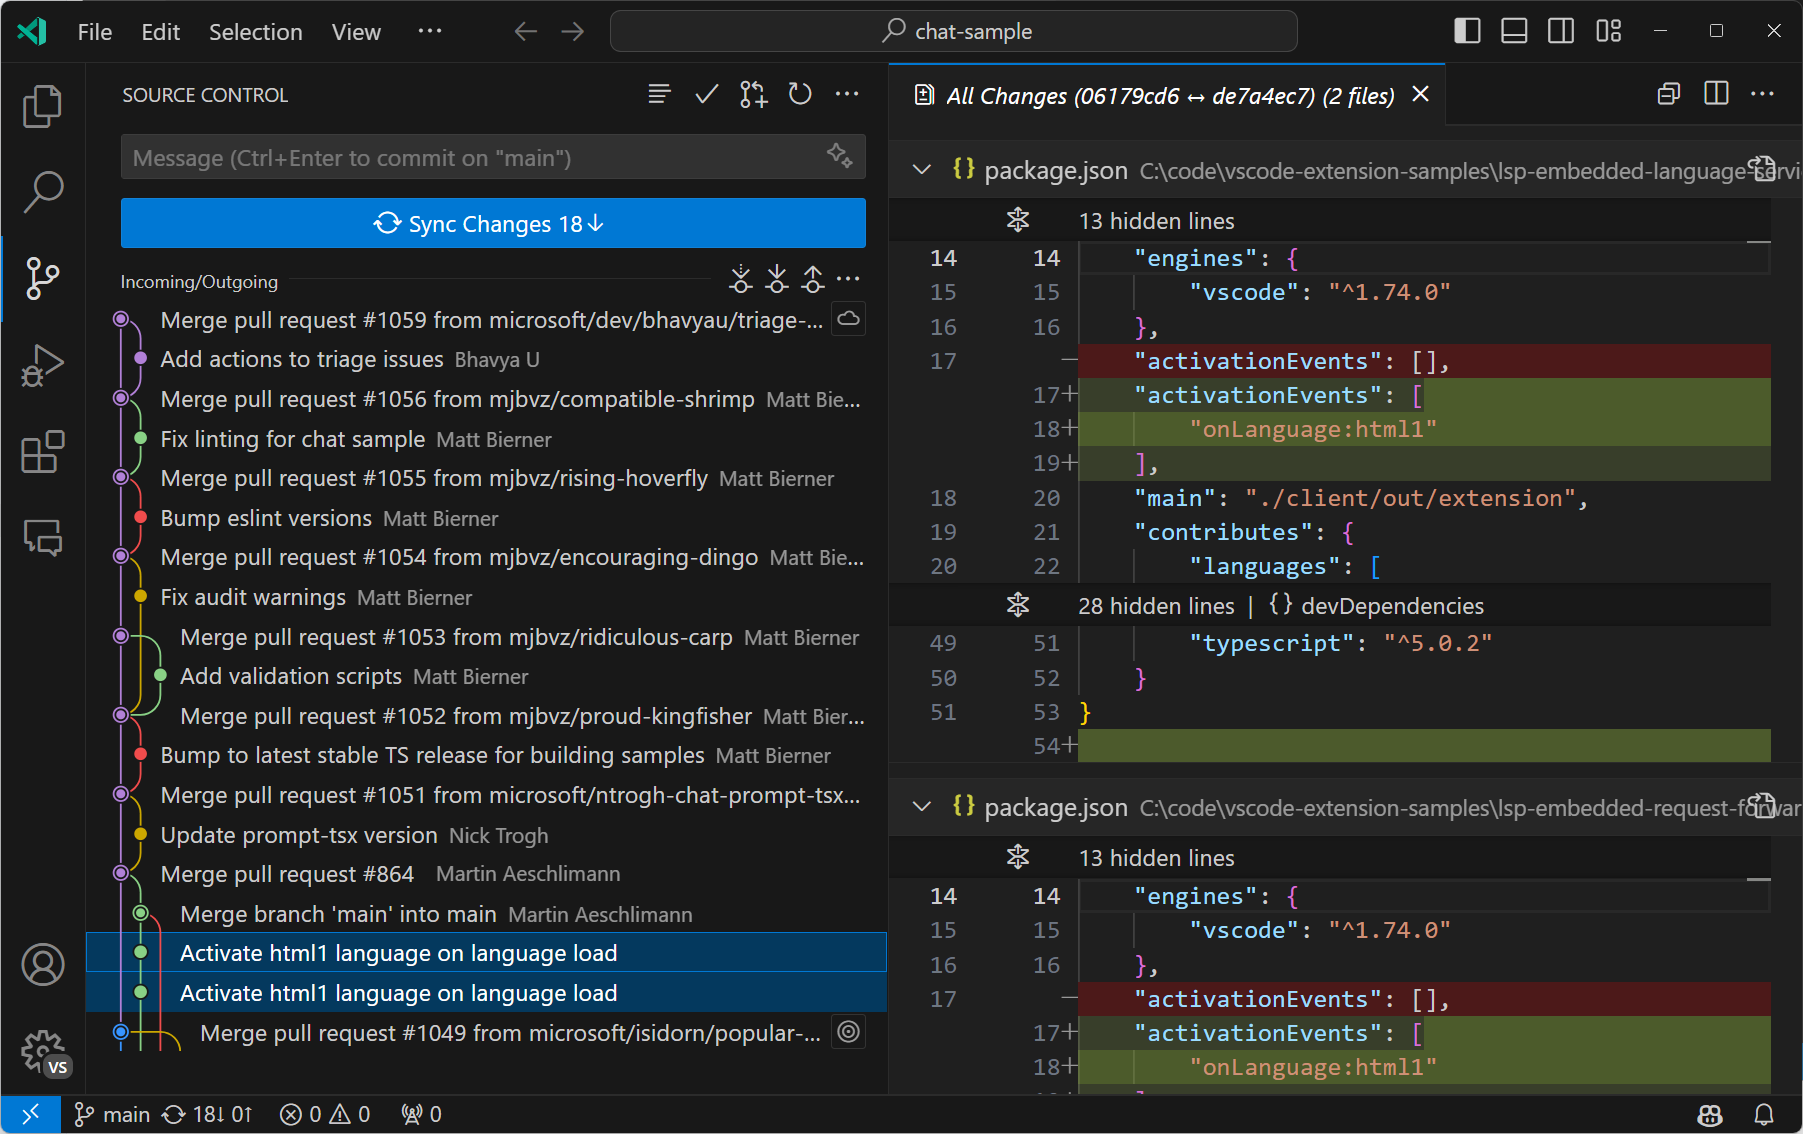This screenshot has width=1803, height=1134.
Task: Open the Selection menu
Action: [x=256, y=31]
